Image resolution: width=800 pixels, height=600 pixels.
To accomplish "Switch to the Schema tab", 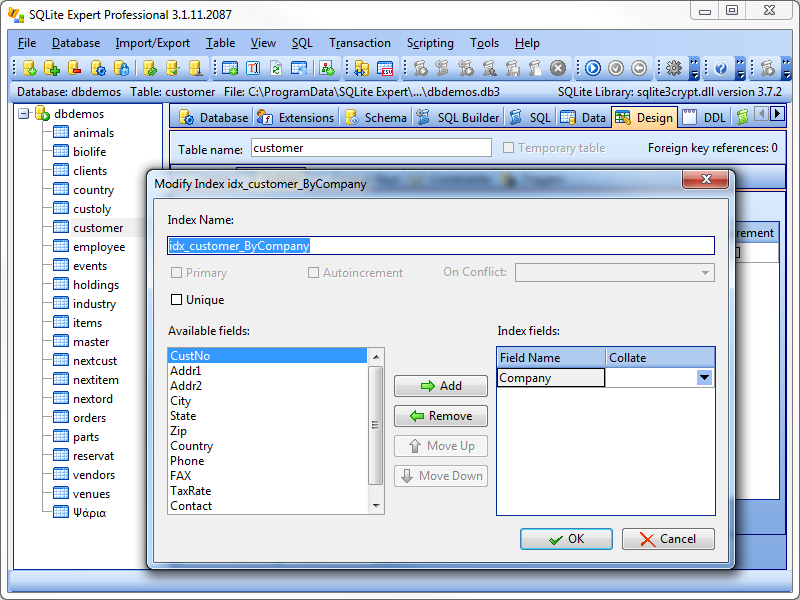I will (376, 117).
